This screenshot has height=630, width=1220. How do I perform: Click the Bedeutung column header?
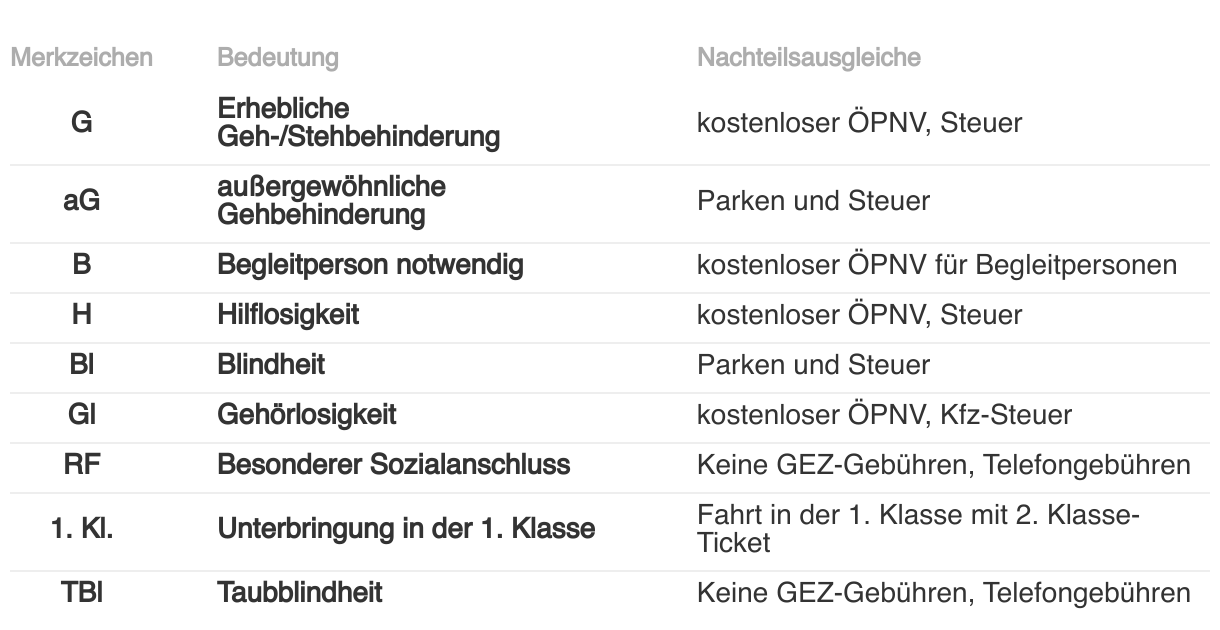click(277, 58)
